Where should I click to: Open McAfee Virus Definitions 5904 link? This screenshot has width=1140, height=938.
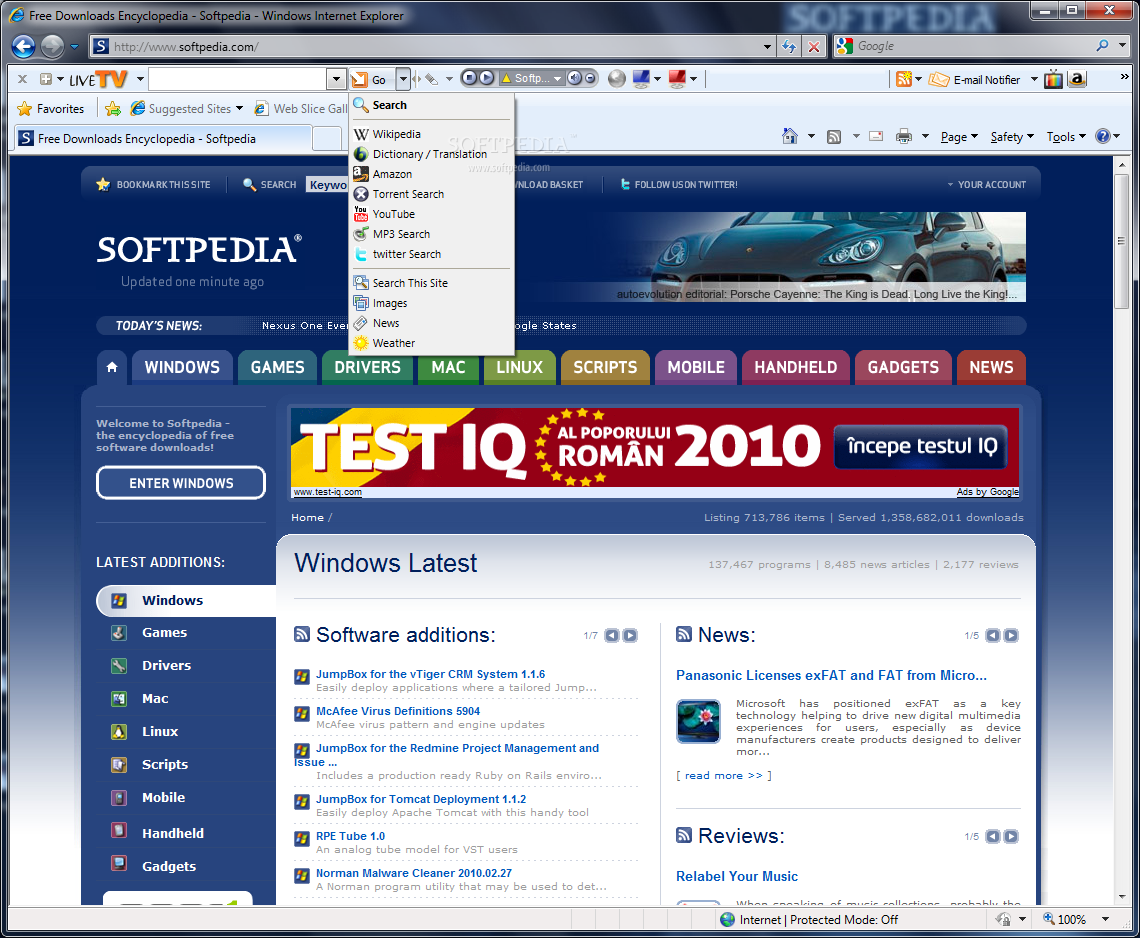(x=398, y=711)
